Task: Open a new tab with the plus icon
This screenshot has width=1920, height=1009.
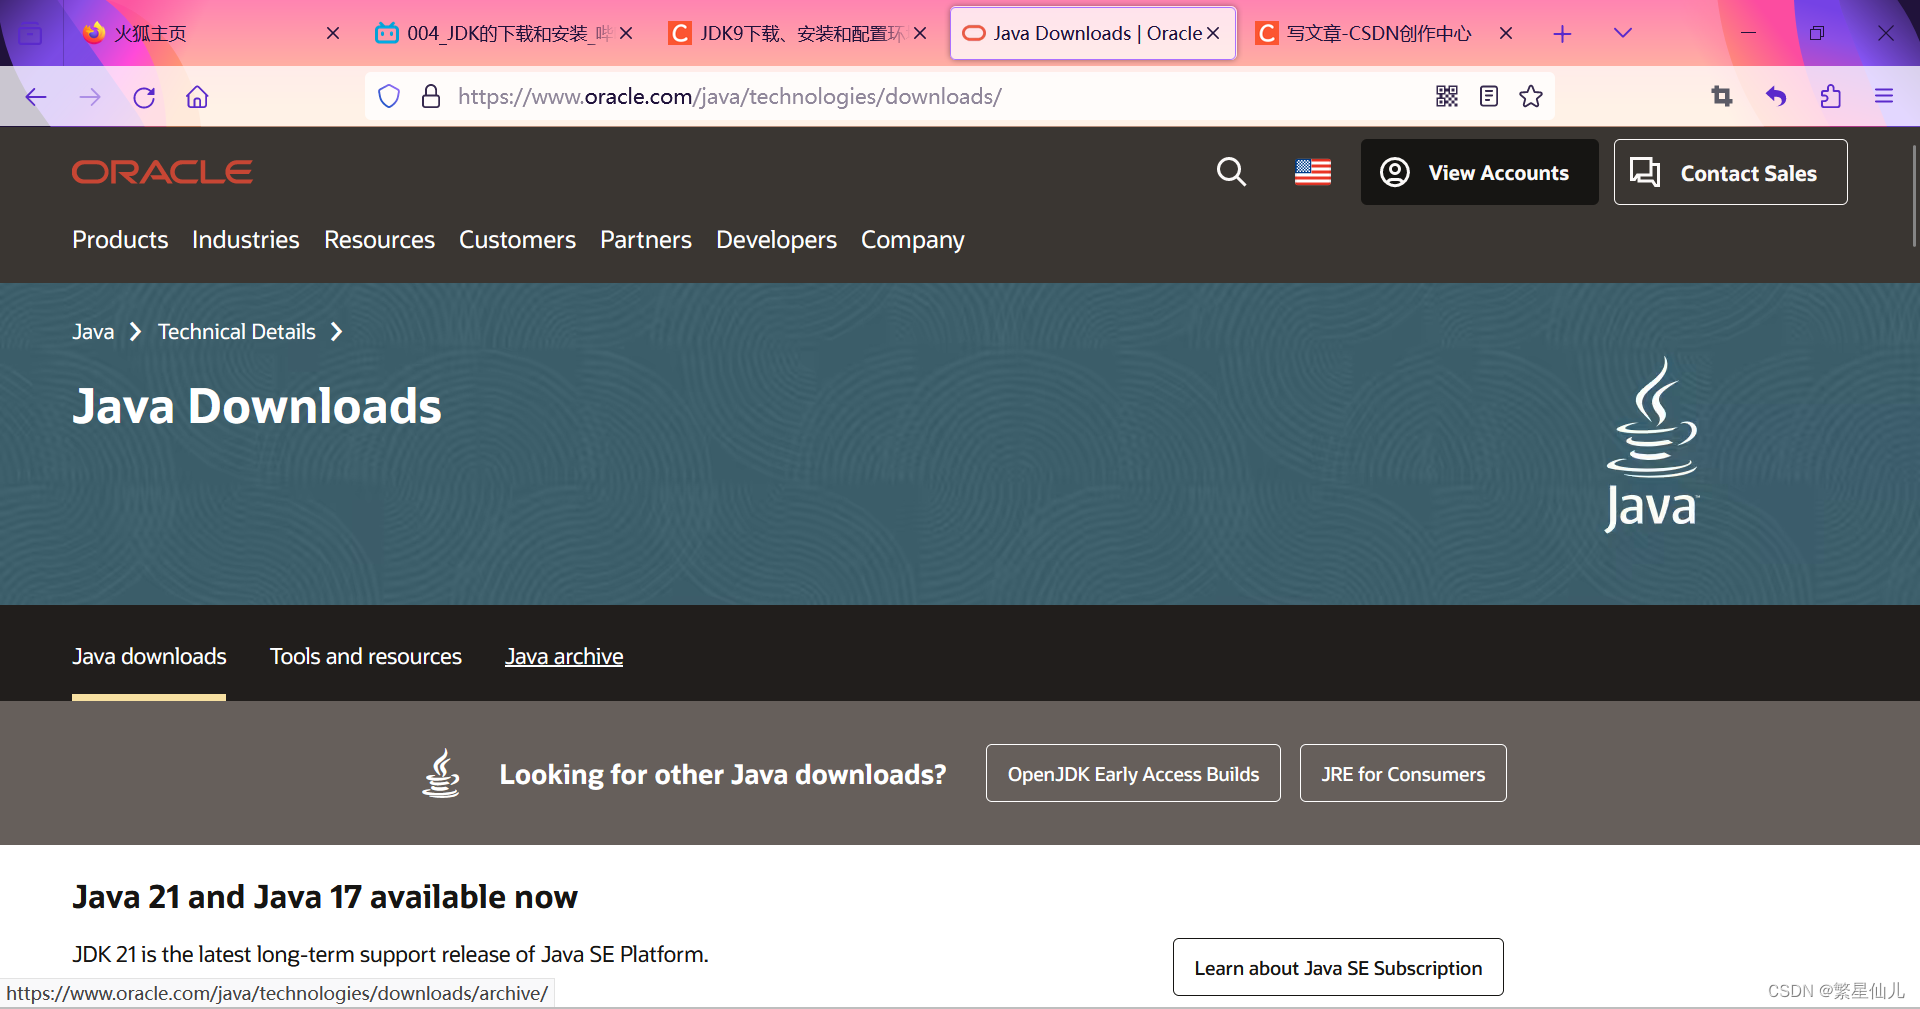Action: [1562, 34]
